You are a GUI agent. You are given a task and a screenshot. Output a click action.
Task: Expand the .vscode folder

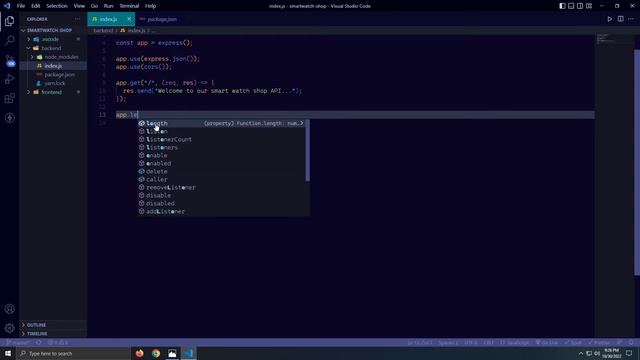[x=53, y=39]
